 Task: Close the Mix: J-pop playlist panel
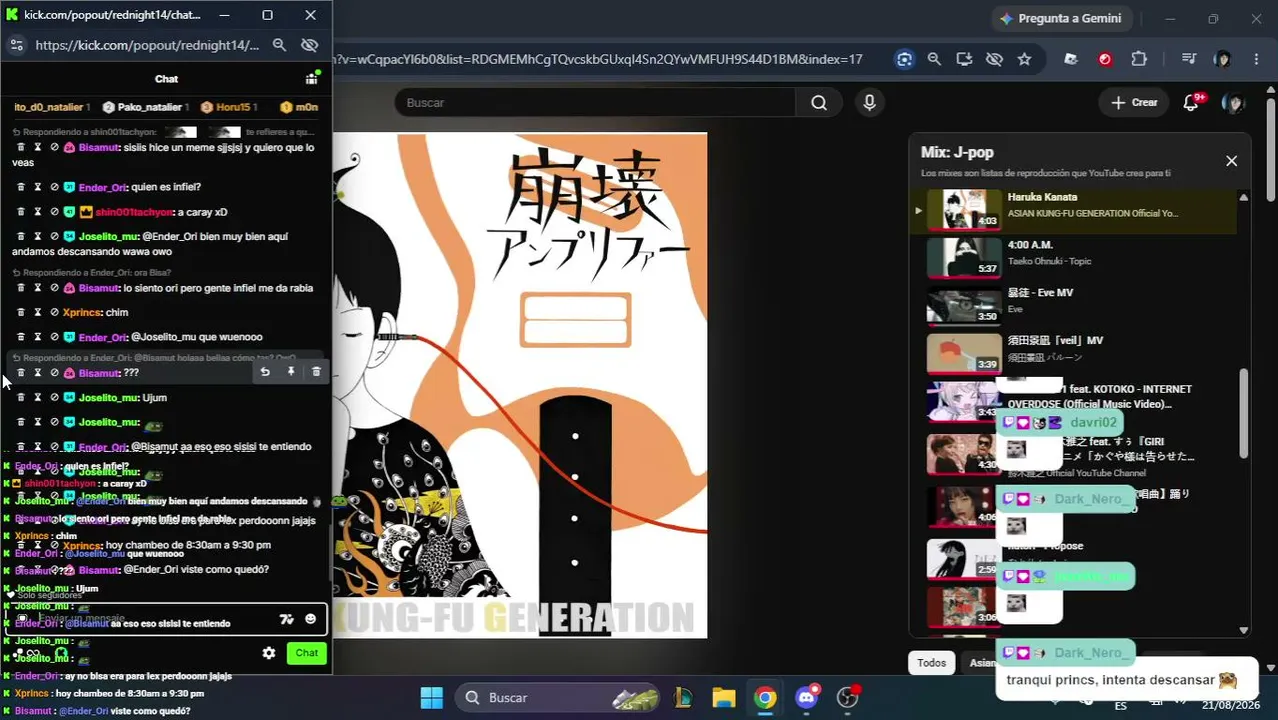1231,161
